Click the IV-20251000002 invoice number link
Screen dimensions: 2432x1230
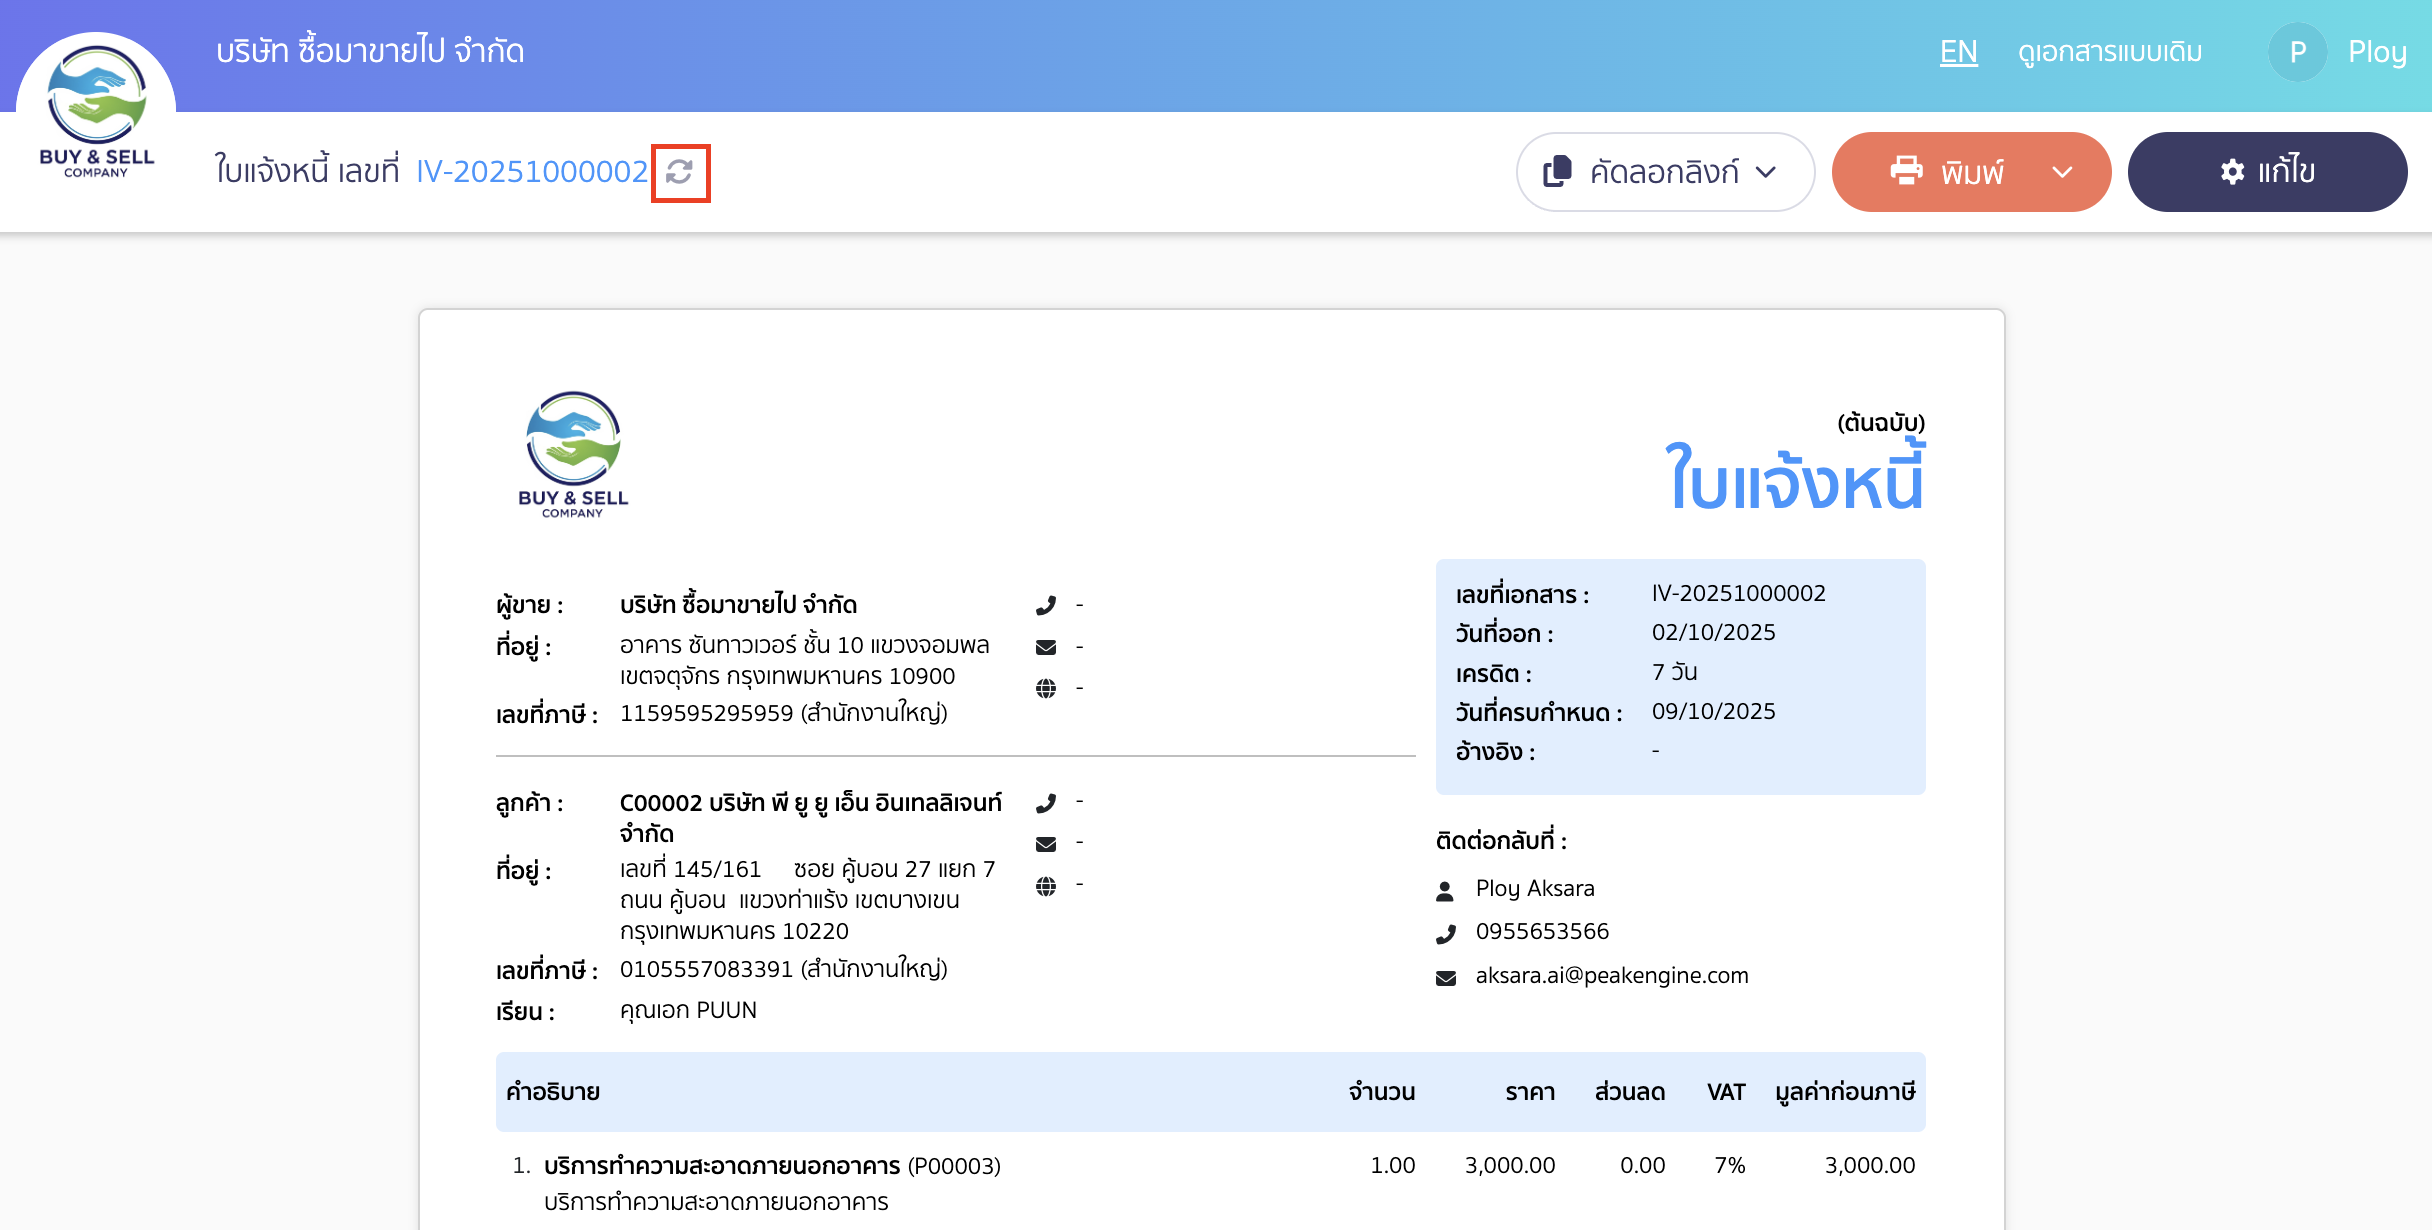pos(531,171)
